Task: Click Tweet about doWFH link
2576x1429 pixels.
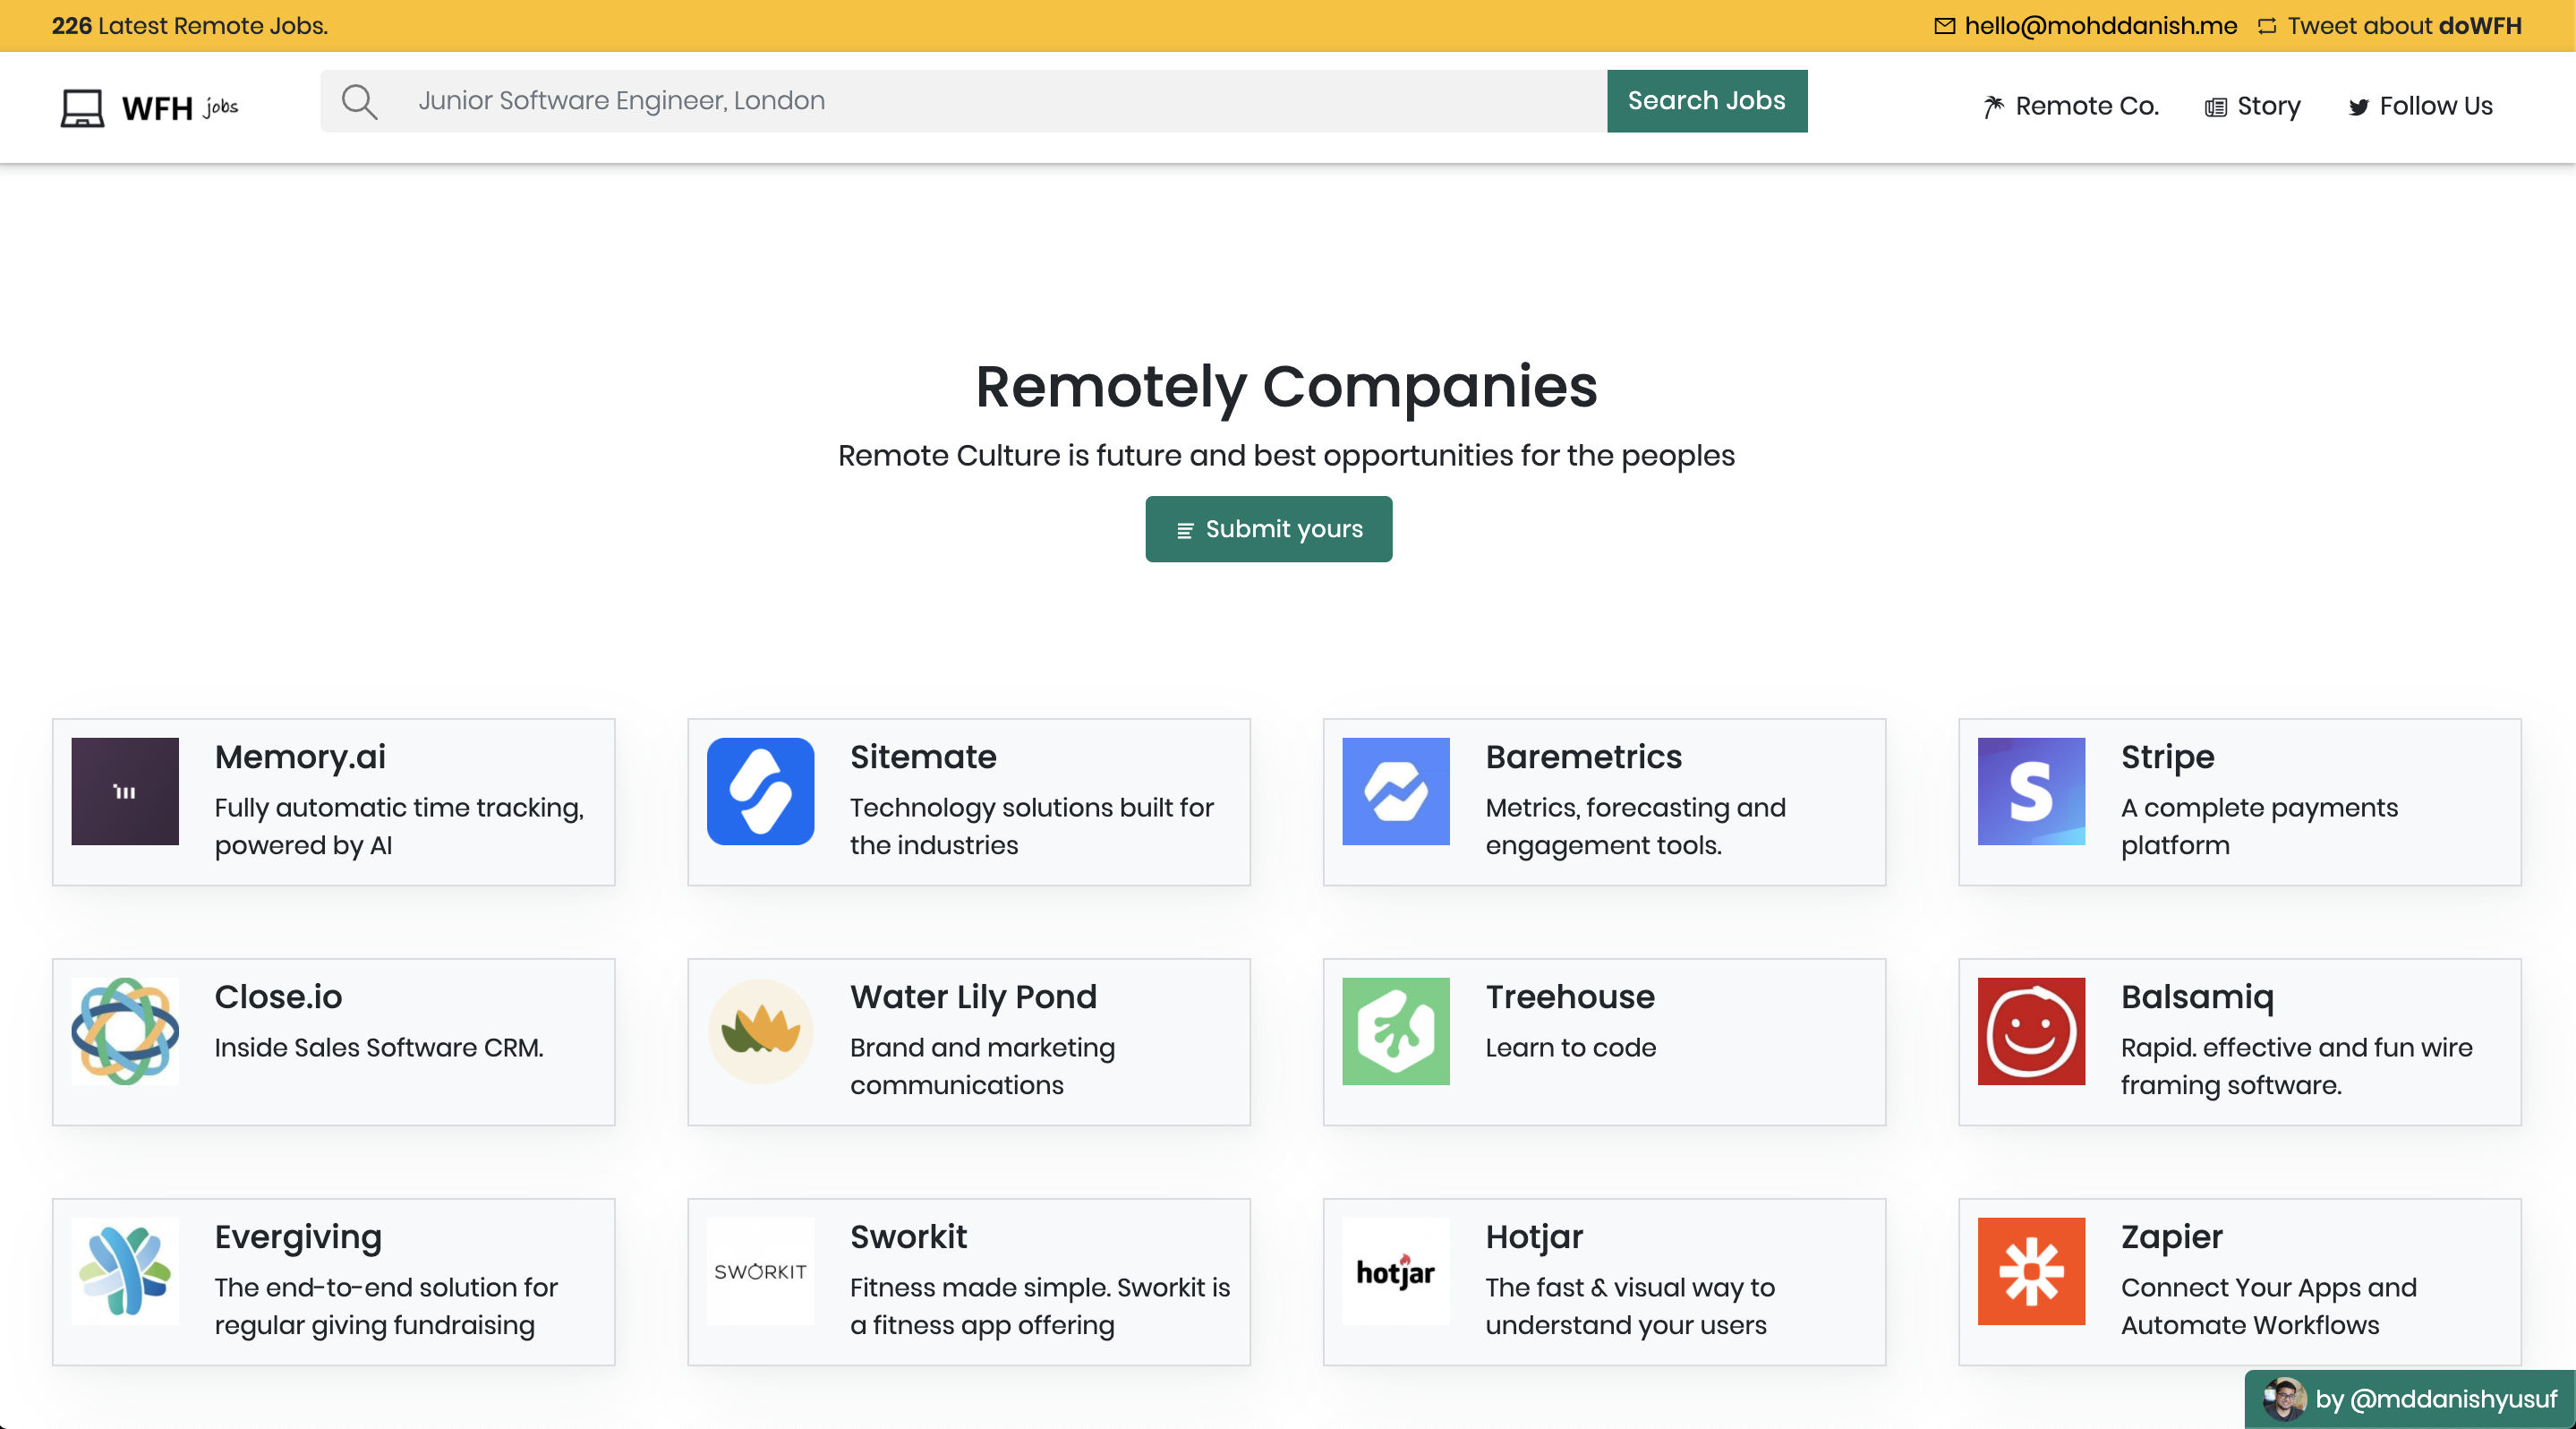Action: tap(2390, 26)
